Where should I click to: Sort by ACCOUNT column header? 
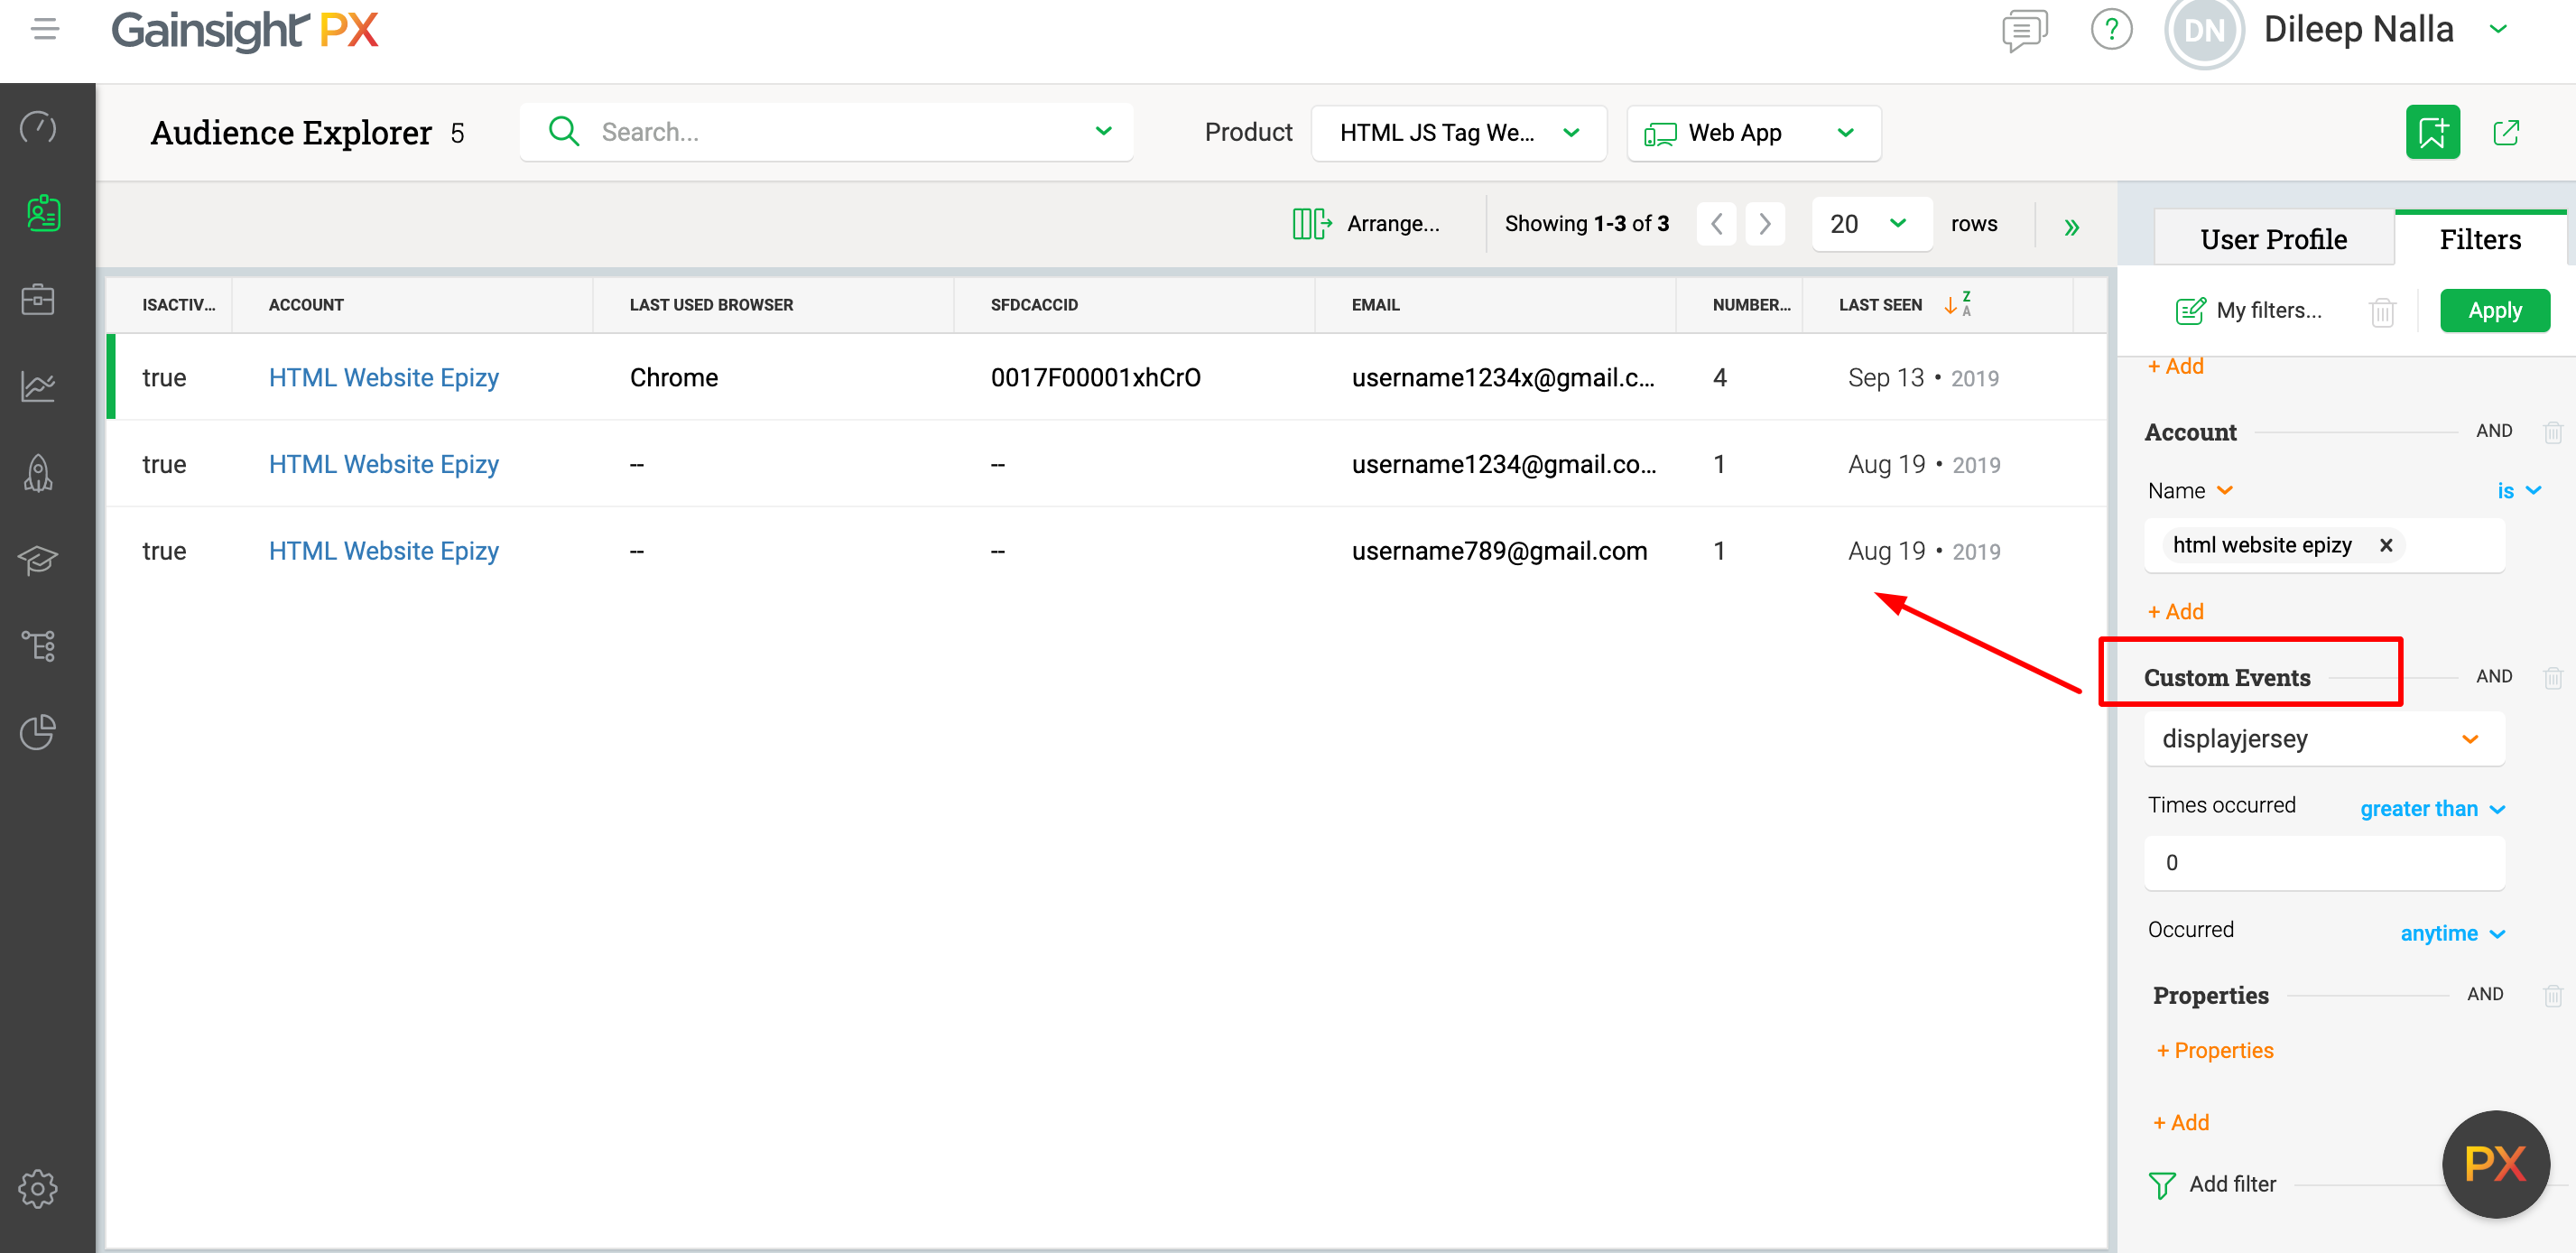306,305
